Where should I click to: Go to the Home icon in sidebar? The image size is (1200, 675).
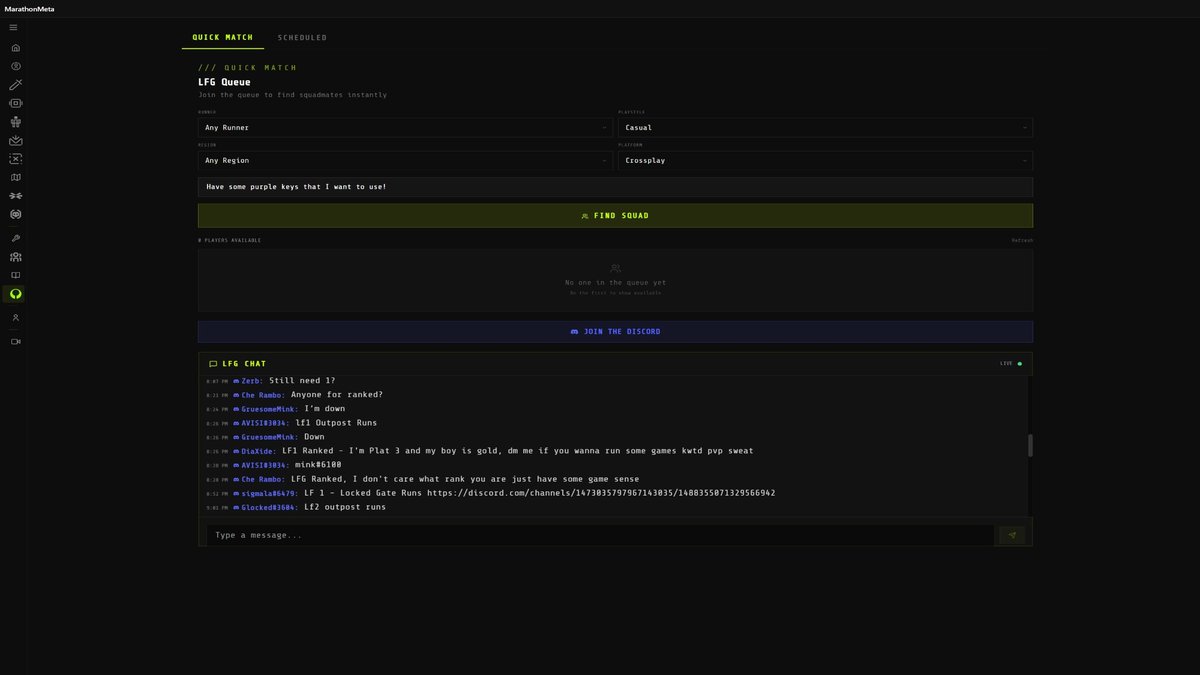(x=15, y=48)
